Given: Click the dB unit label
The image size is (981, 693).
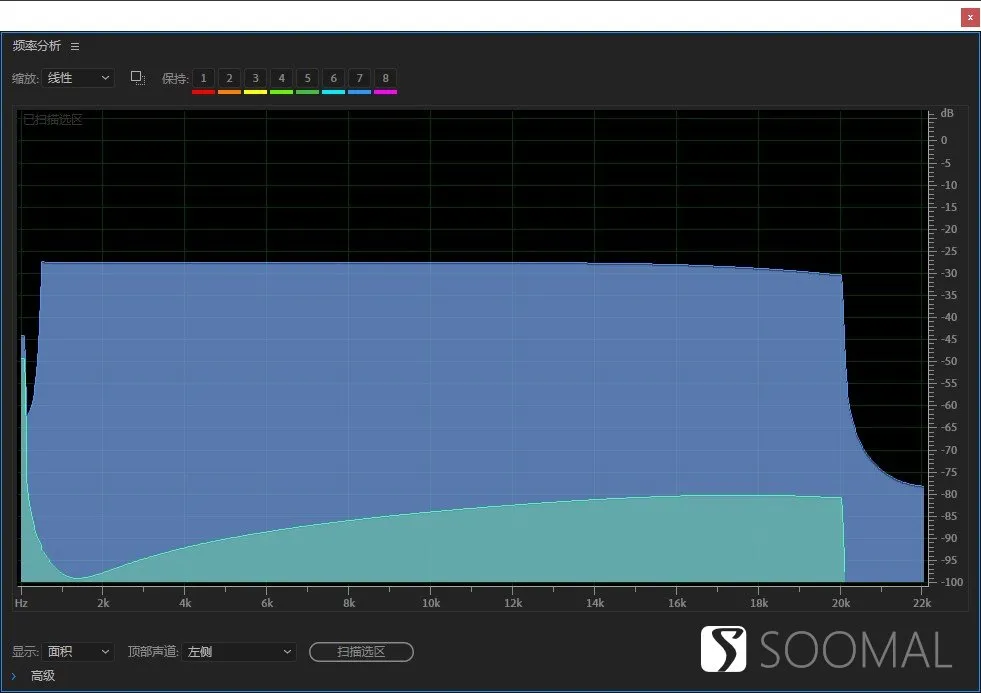Looking at the screenshot, I should click(x=947, y=113).
